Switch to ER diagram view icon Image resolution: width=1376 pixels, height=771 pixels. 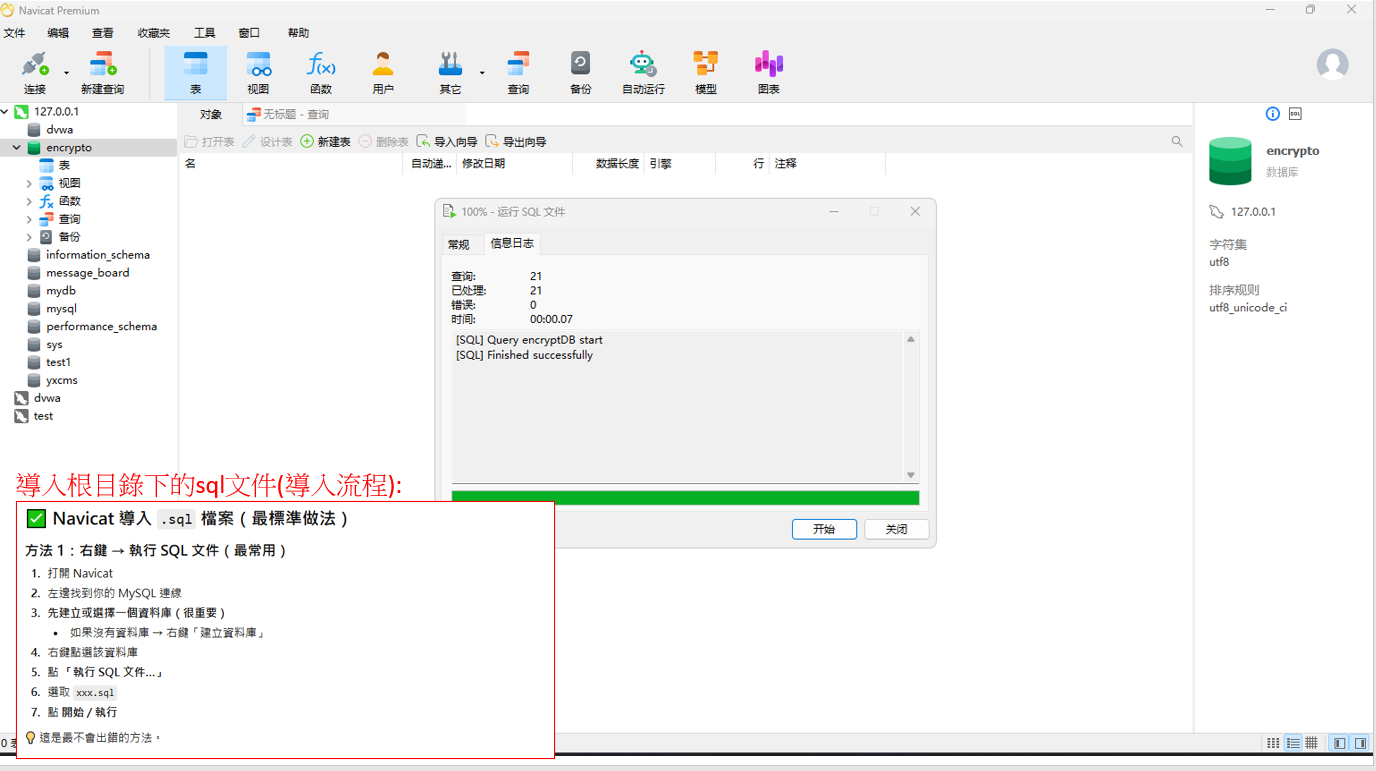(x=1312, y=743)
